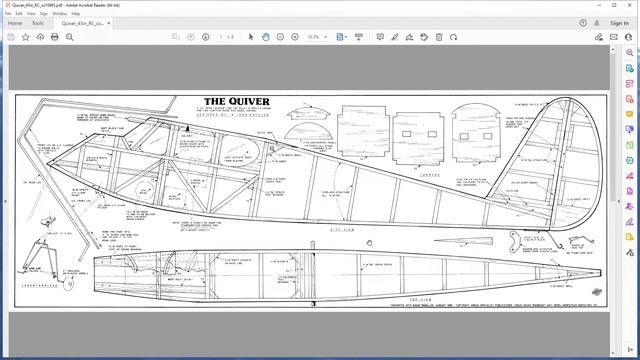Open the pink Redact tool in sidebar

click(630, 176)
